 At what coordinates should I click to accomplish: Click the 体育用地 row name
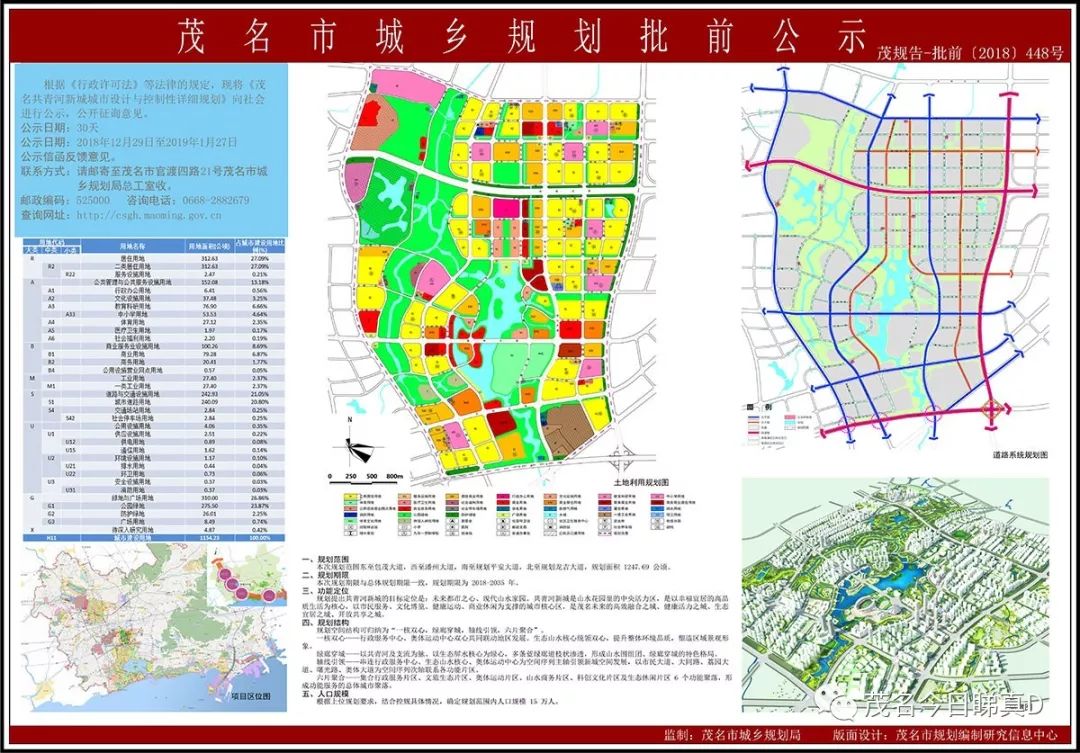coord(132,322)
